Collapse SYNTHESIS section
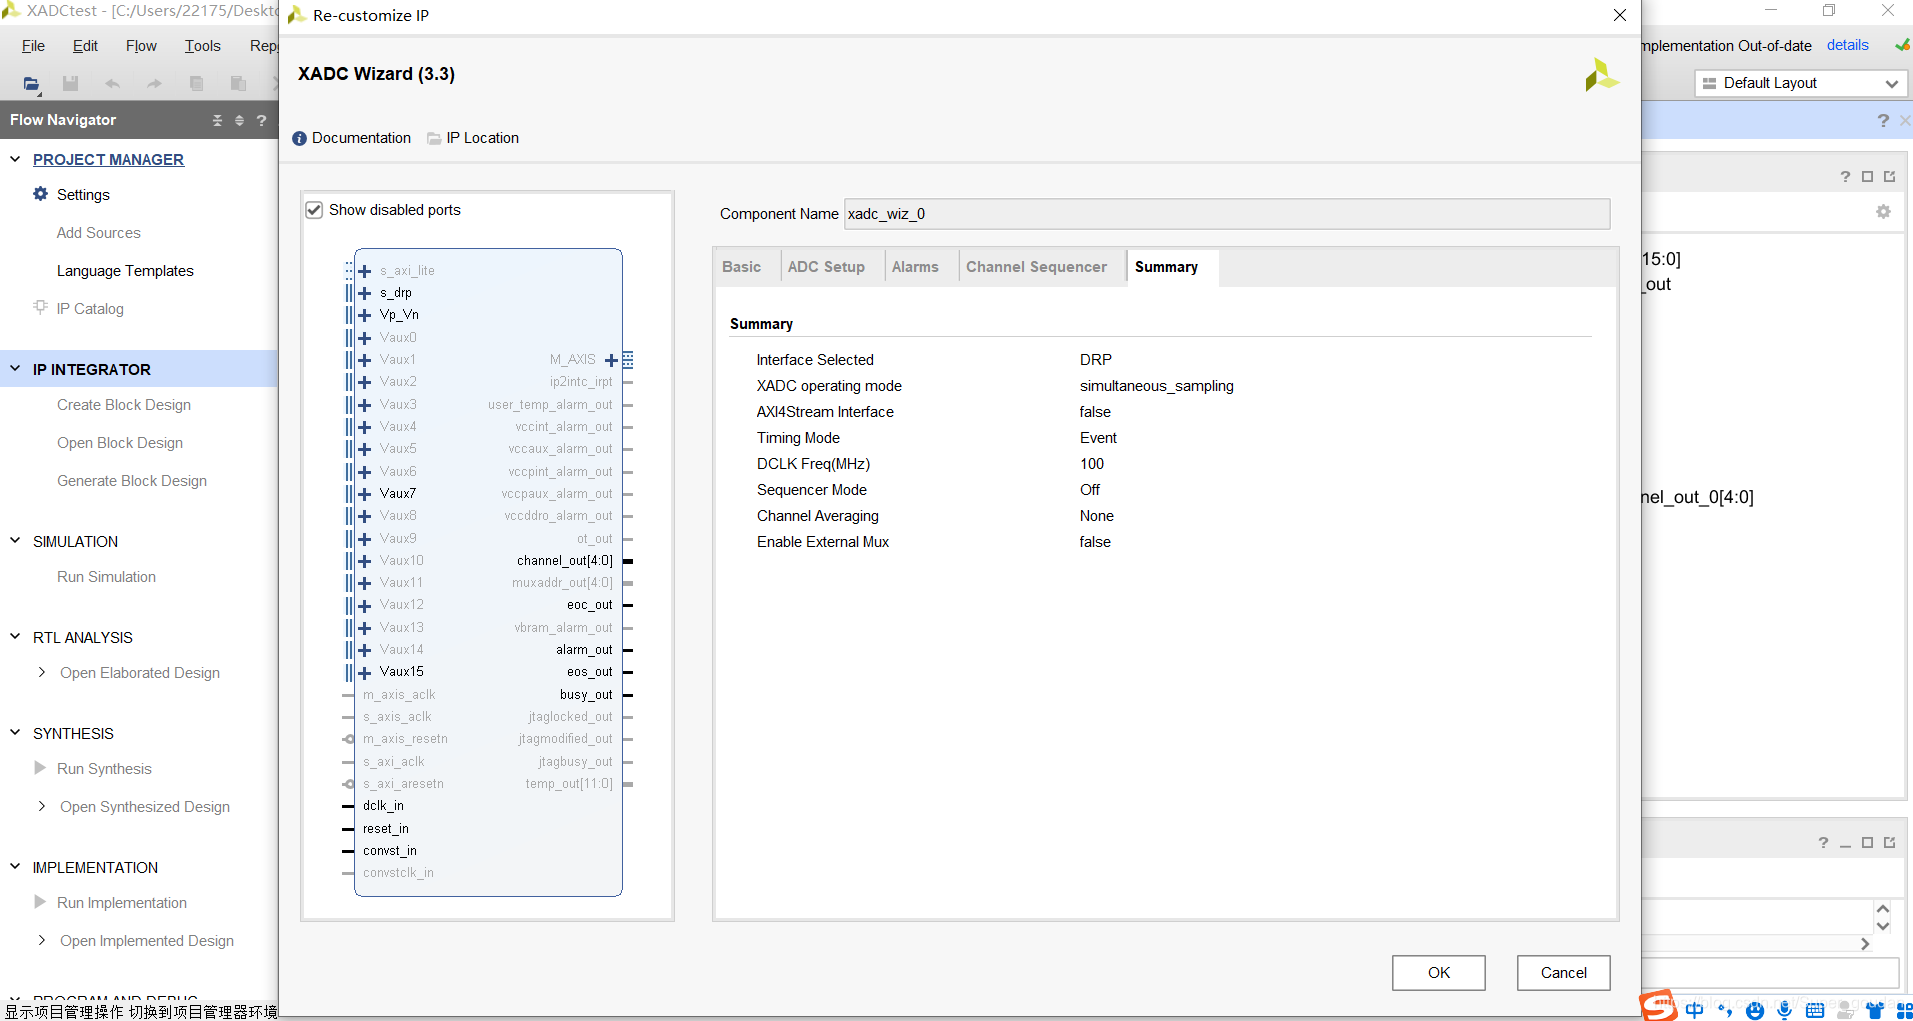1913x1021 pixels. [15, 733]
